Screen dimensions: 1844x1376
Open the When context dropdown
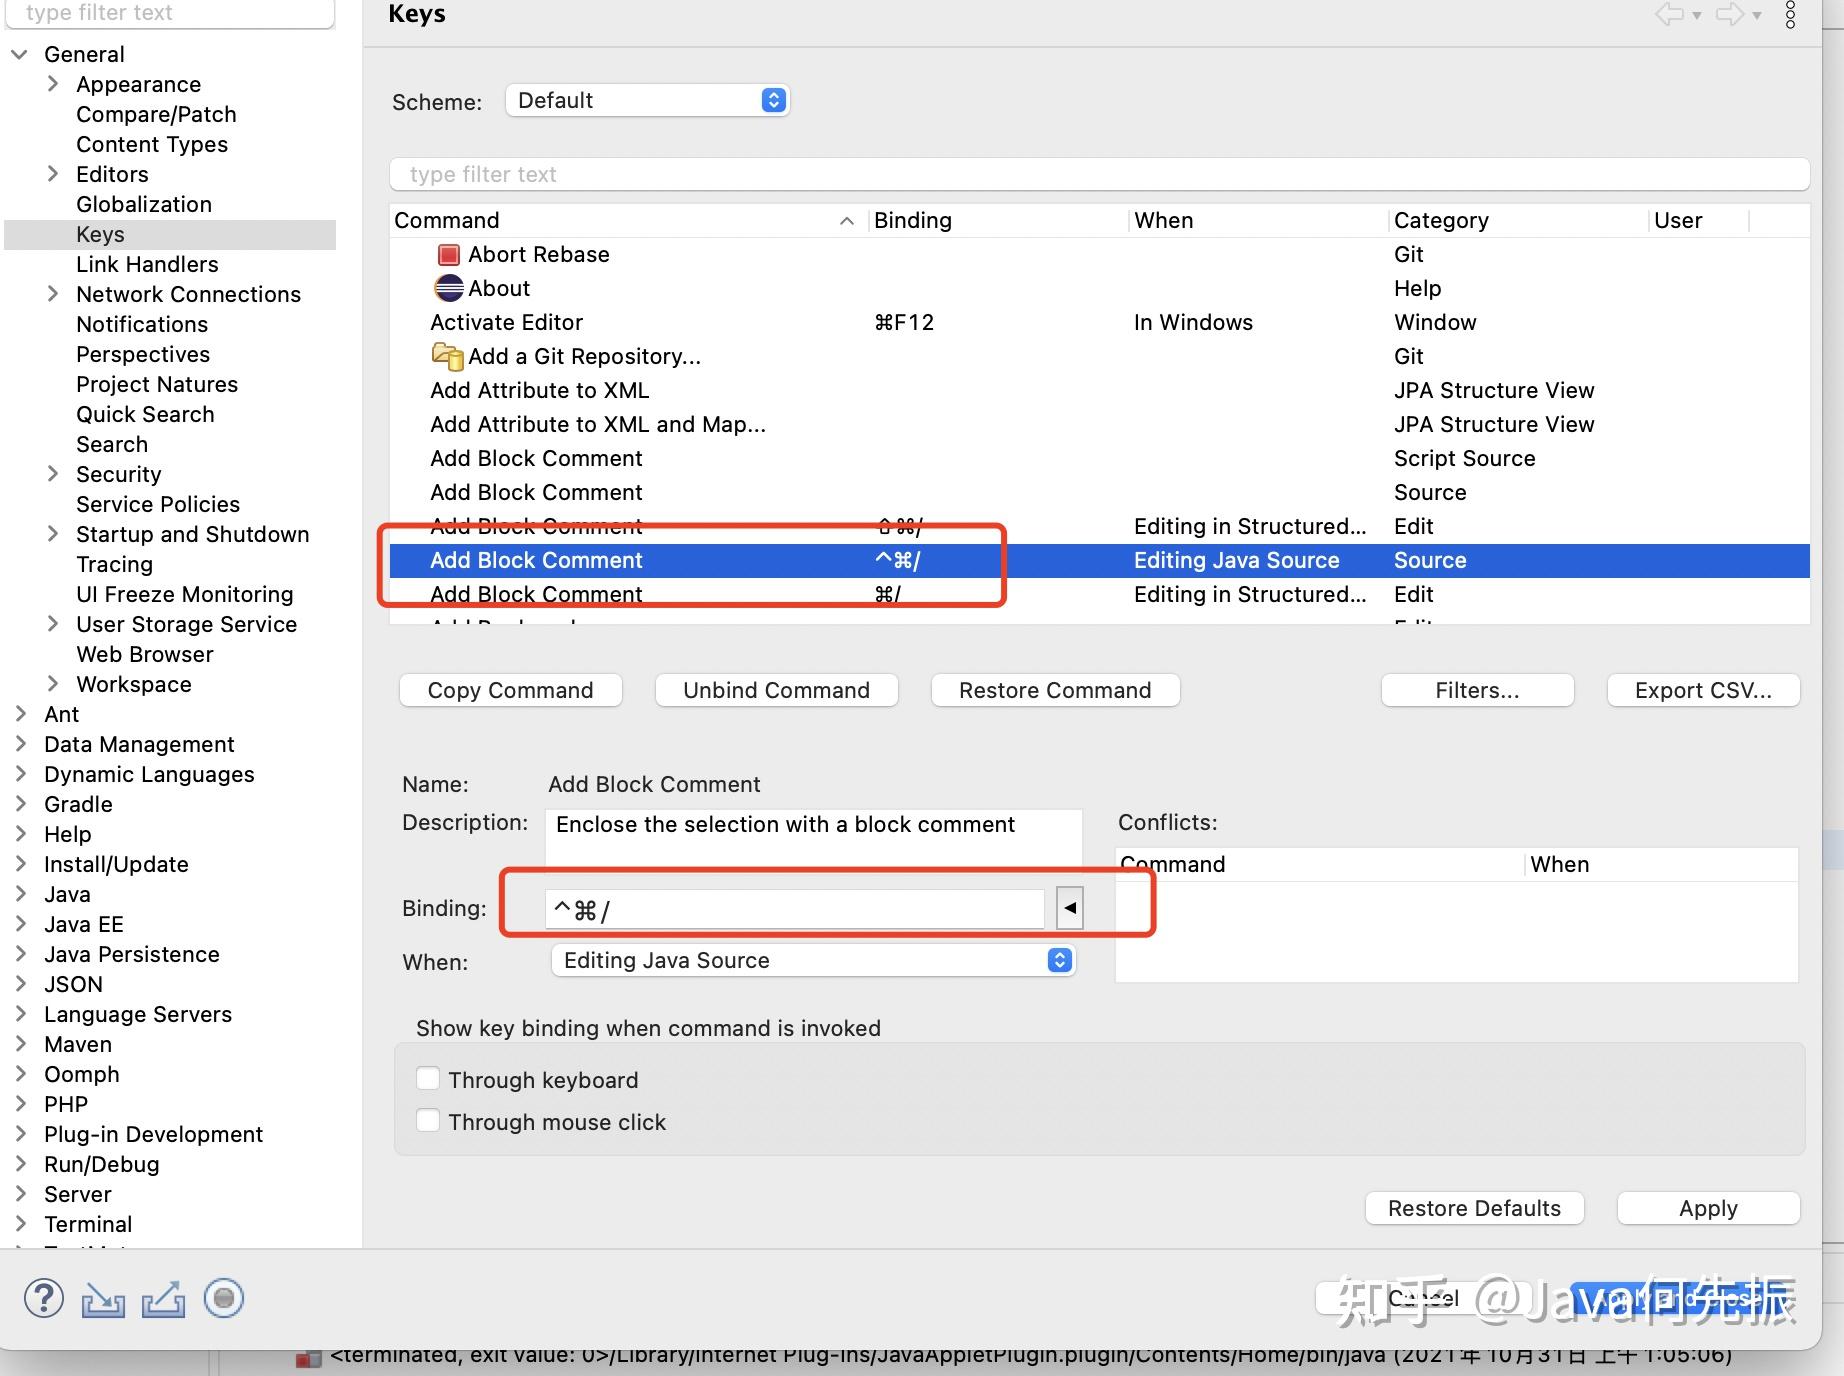813,960
